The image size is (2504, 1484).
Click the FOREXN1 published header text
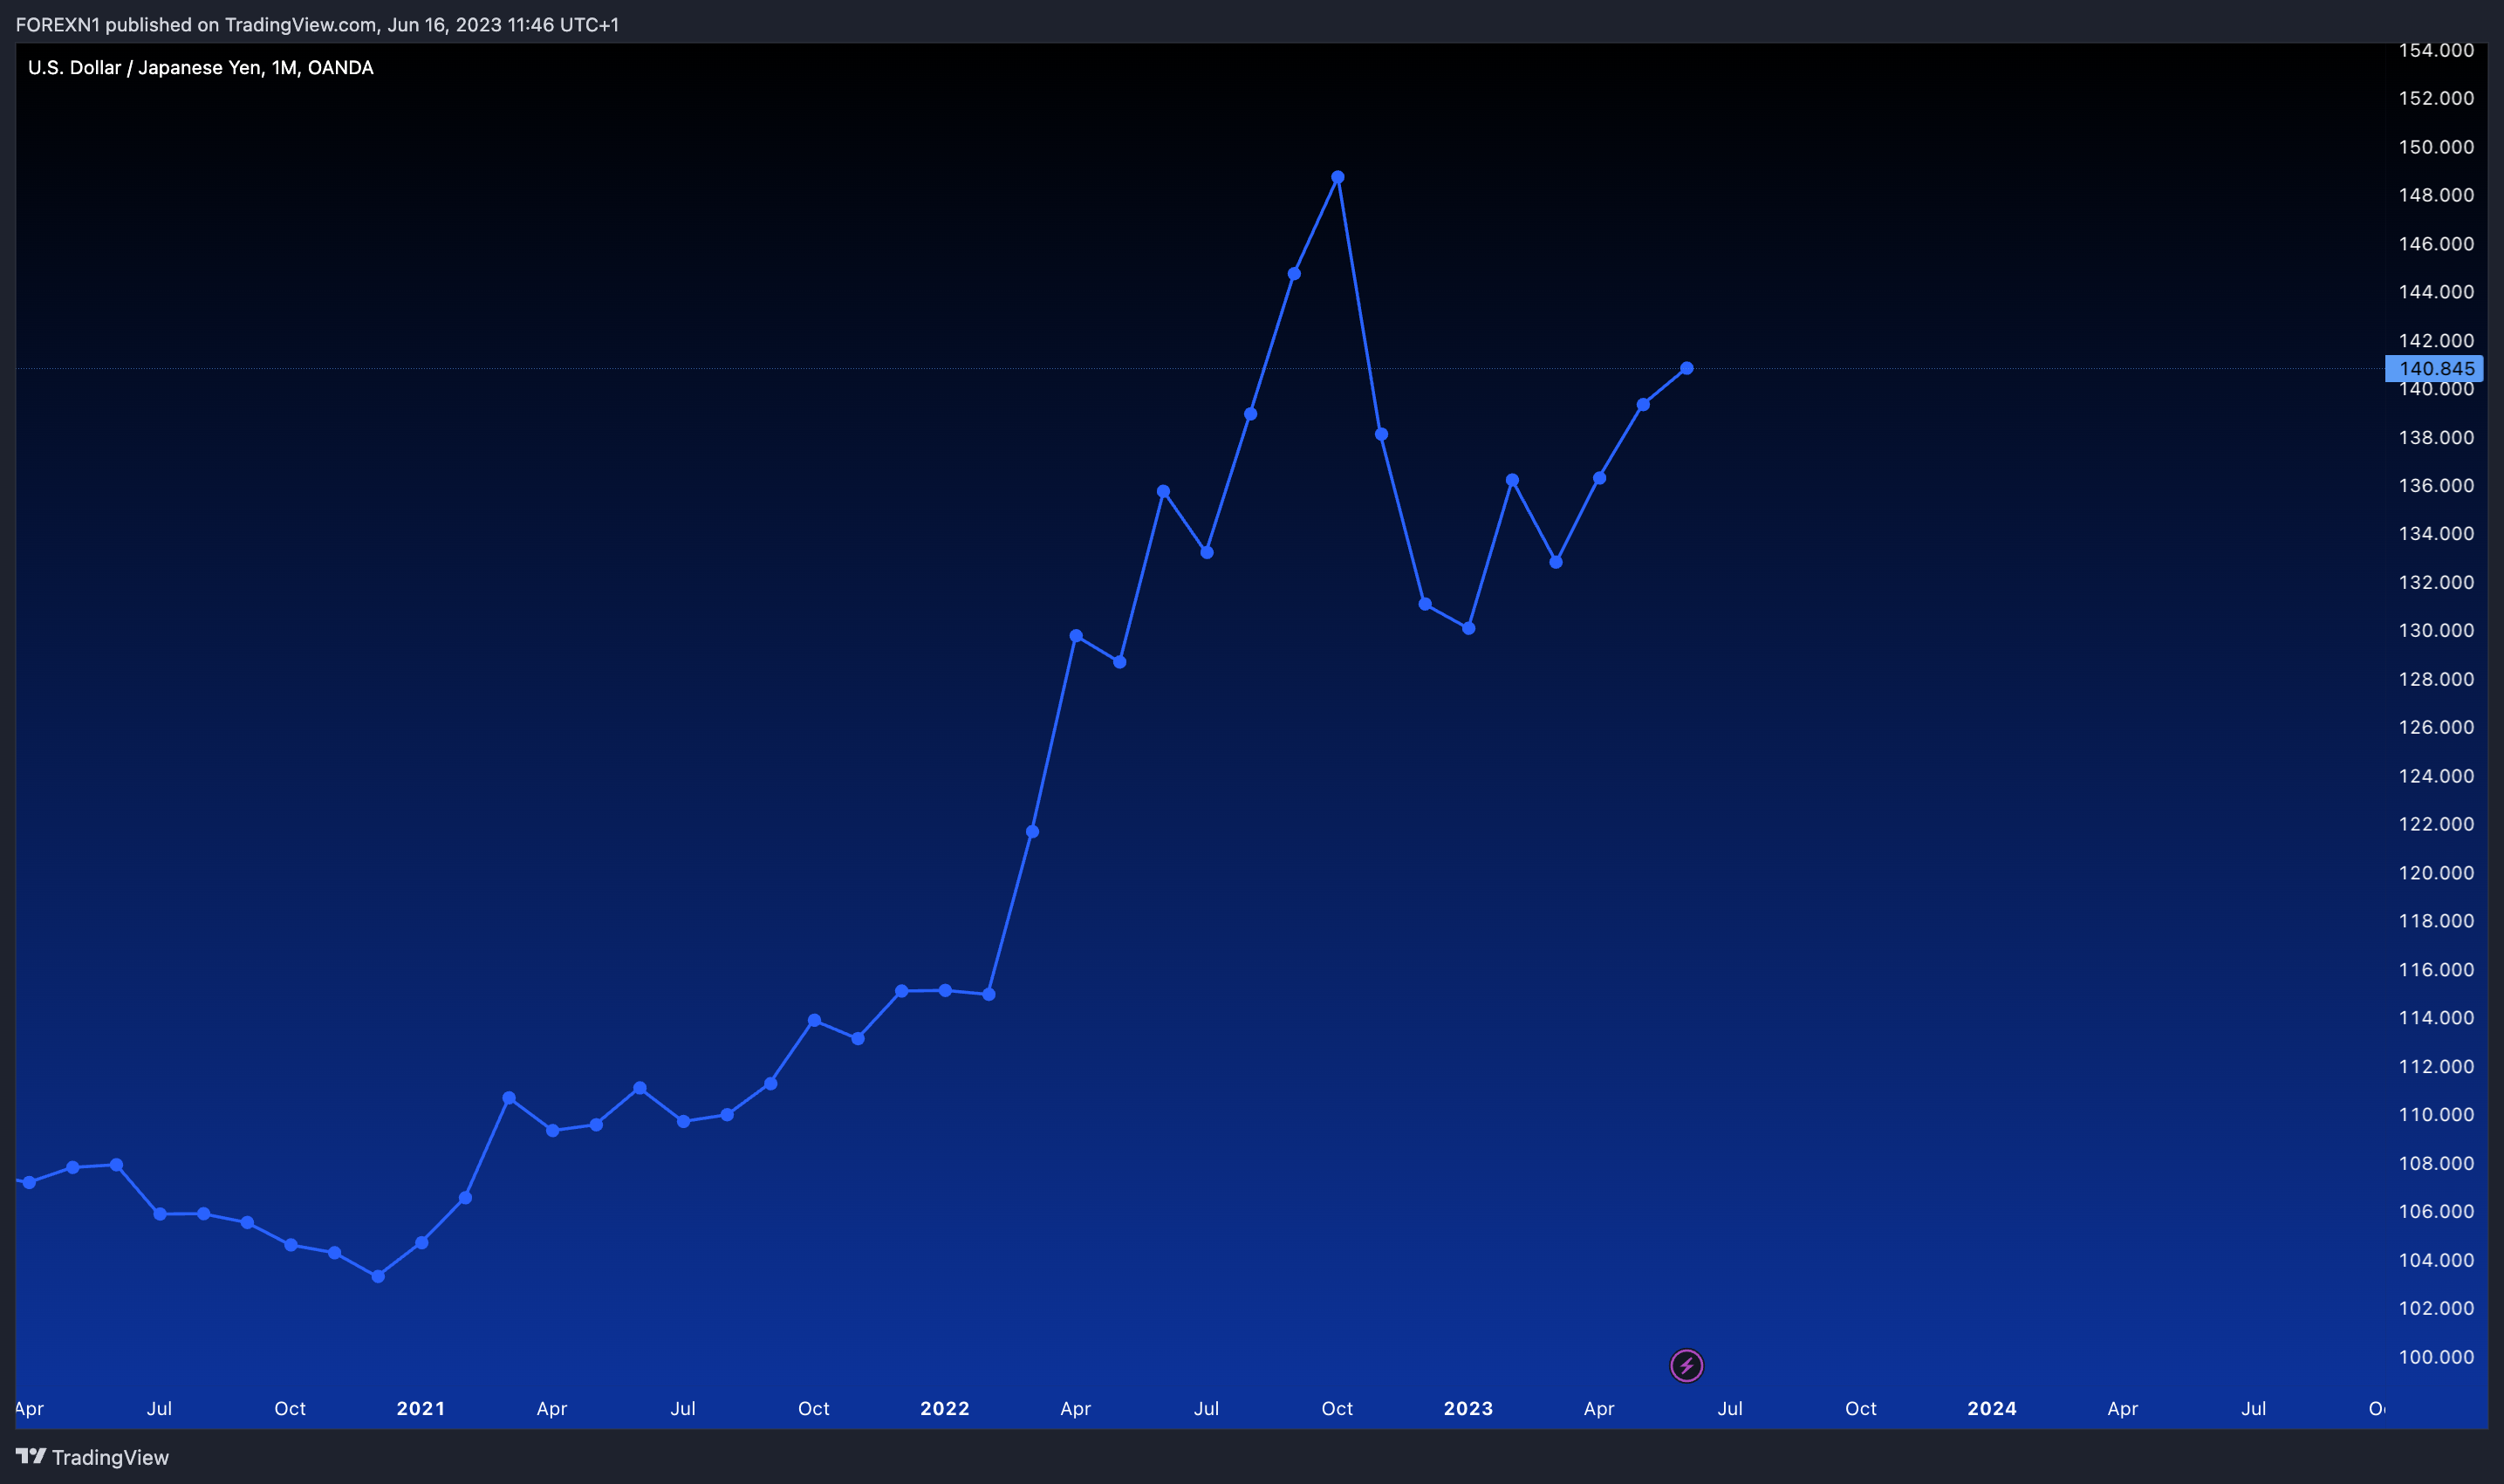(x=317, y=24)
